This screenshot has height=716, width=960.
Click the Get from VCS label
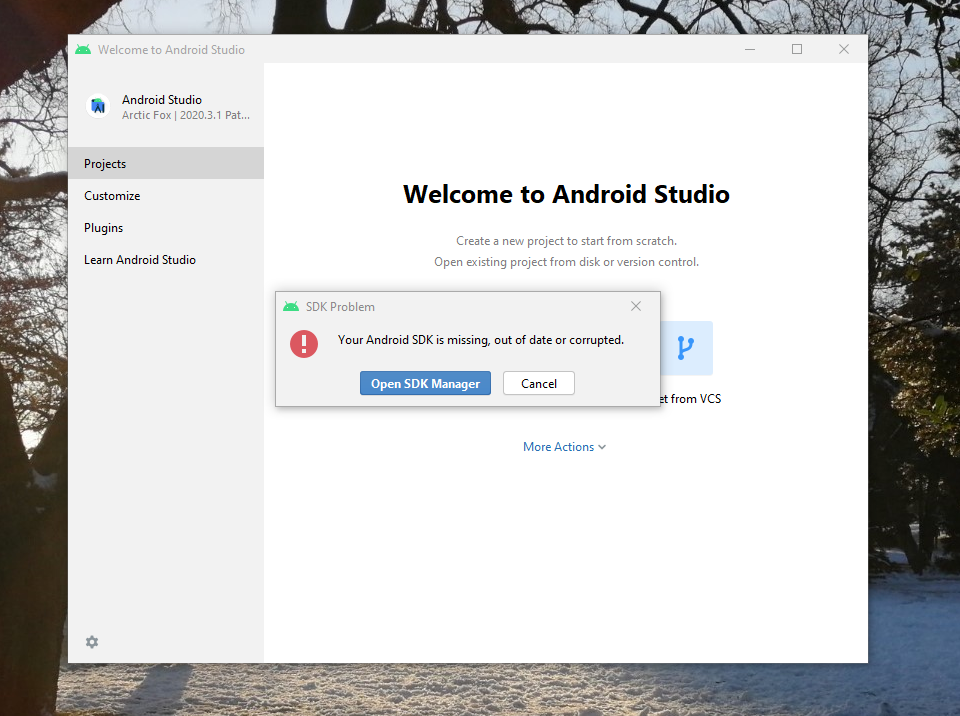pyautogui.click(x=691, y=399)
